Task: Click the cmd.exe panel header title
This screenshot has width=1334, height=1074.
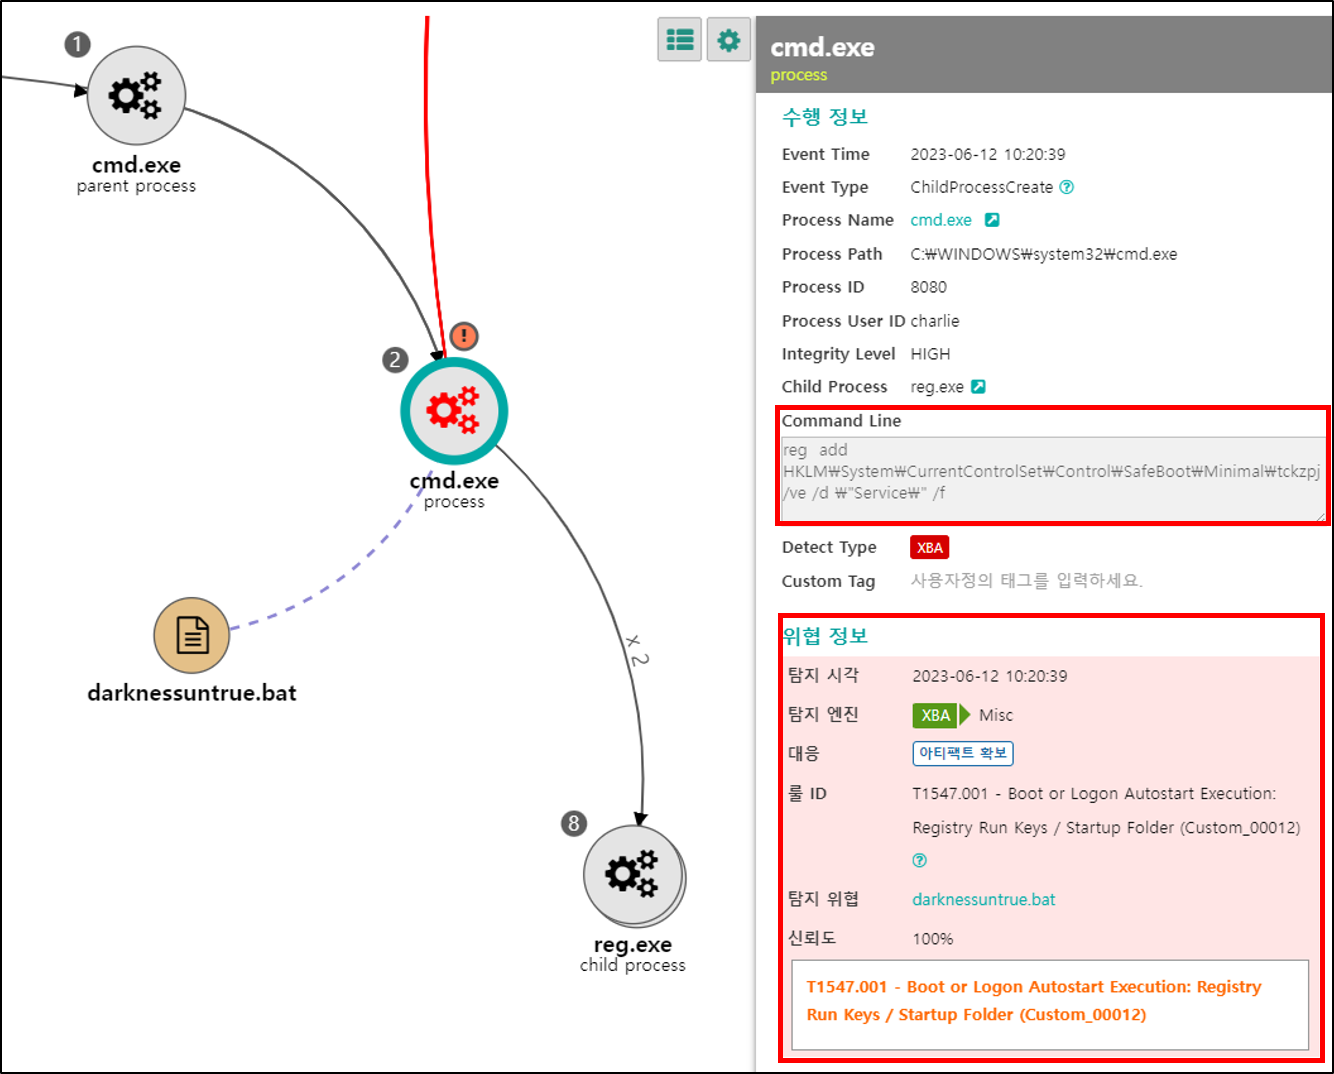Action: 822,47
